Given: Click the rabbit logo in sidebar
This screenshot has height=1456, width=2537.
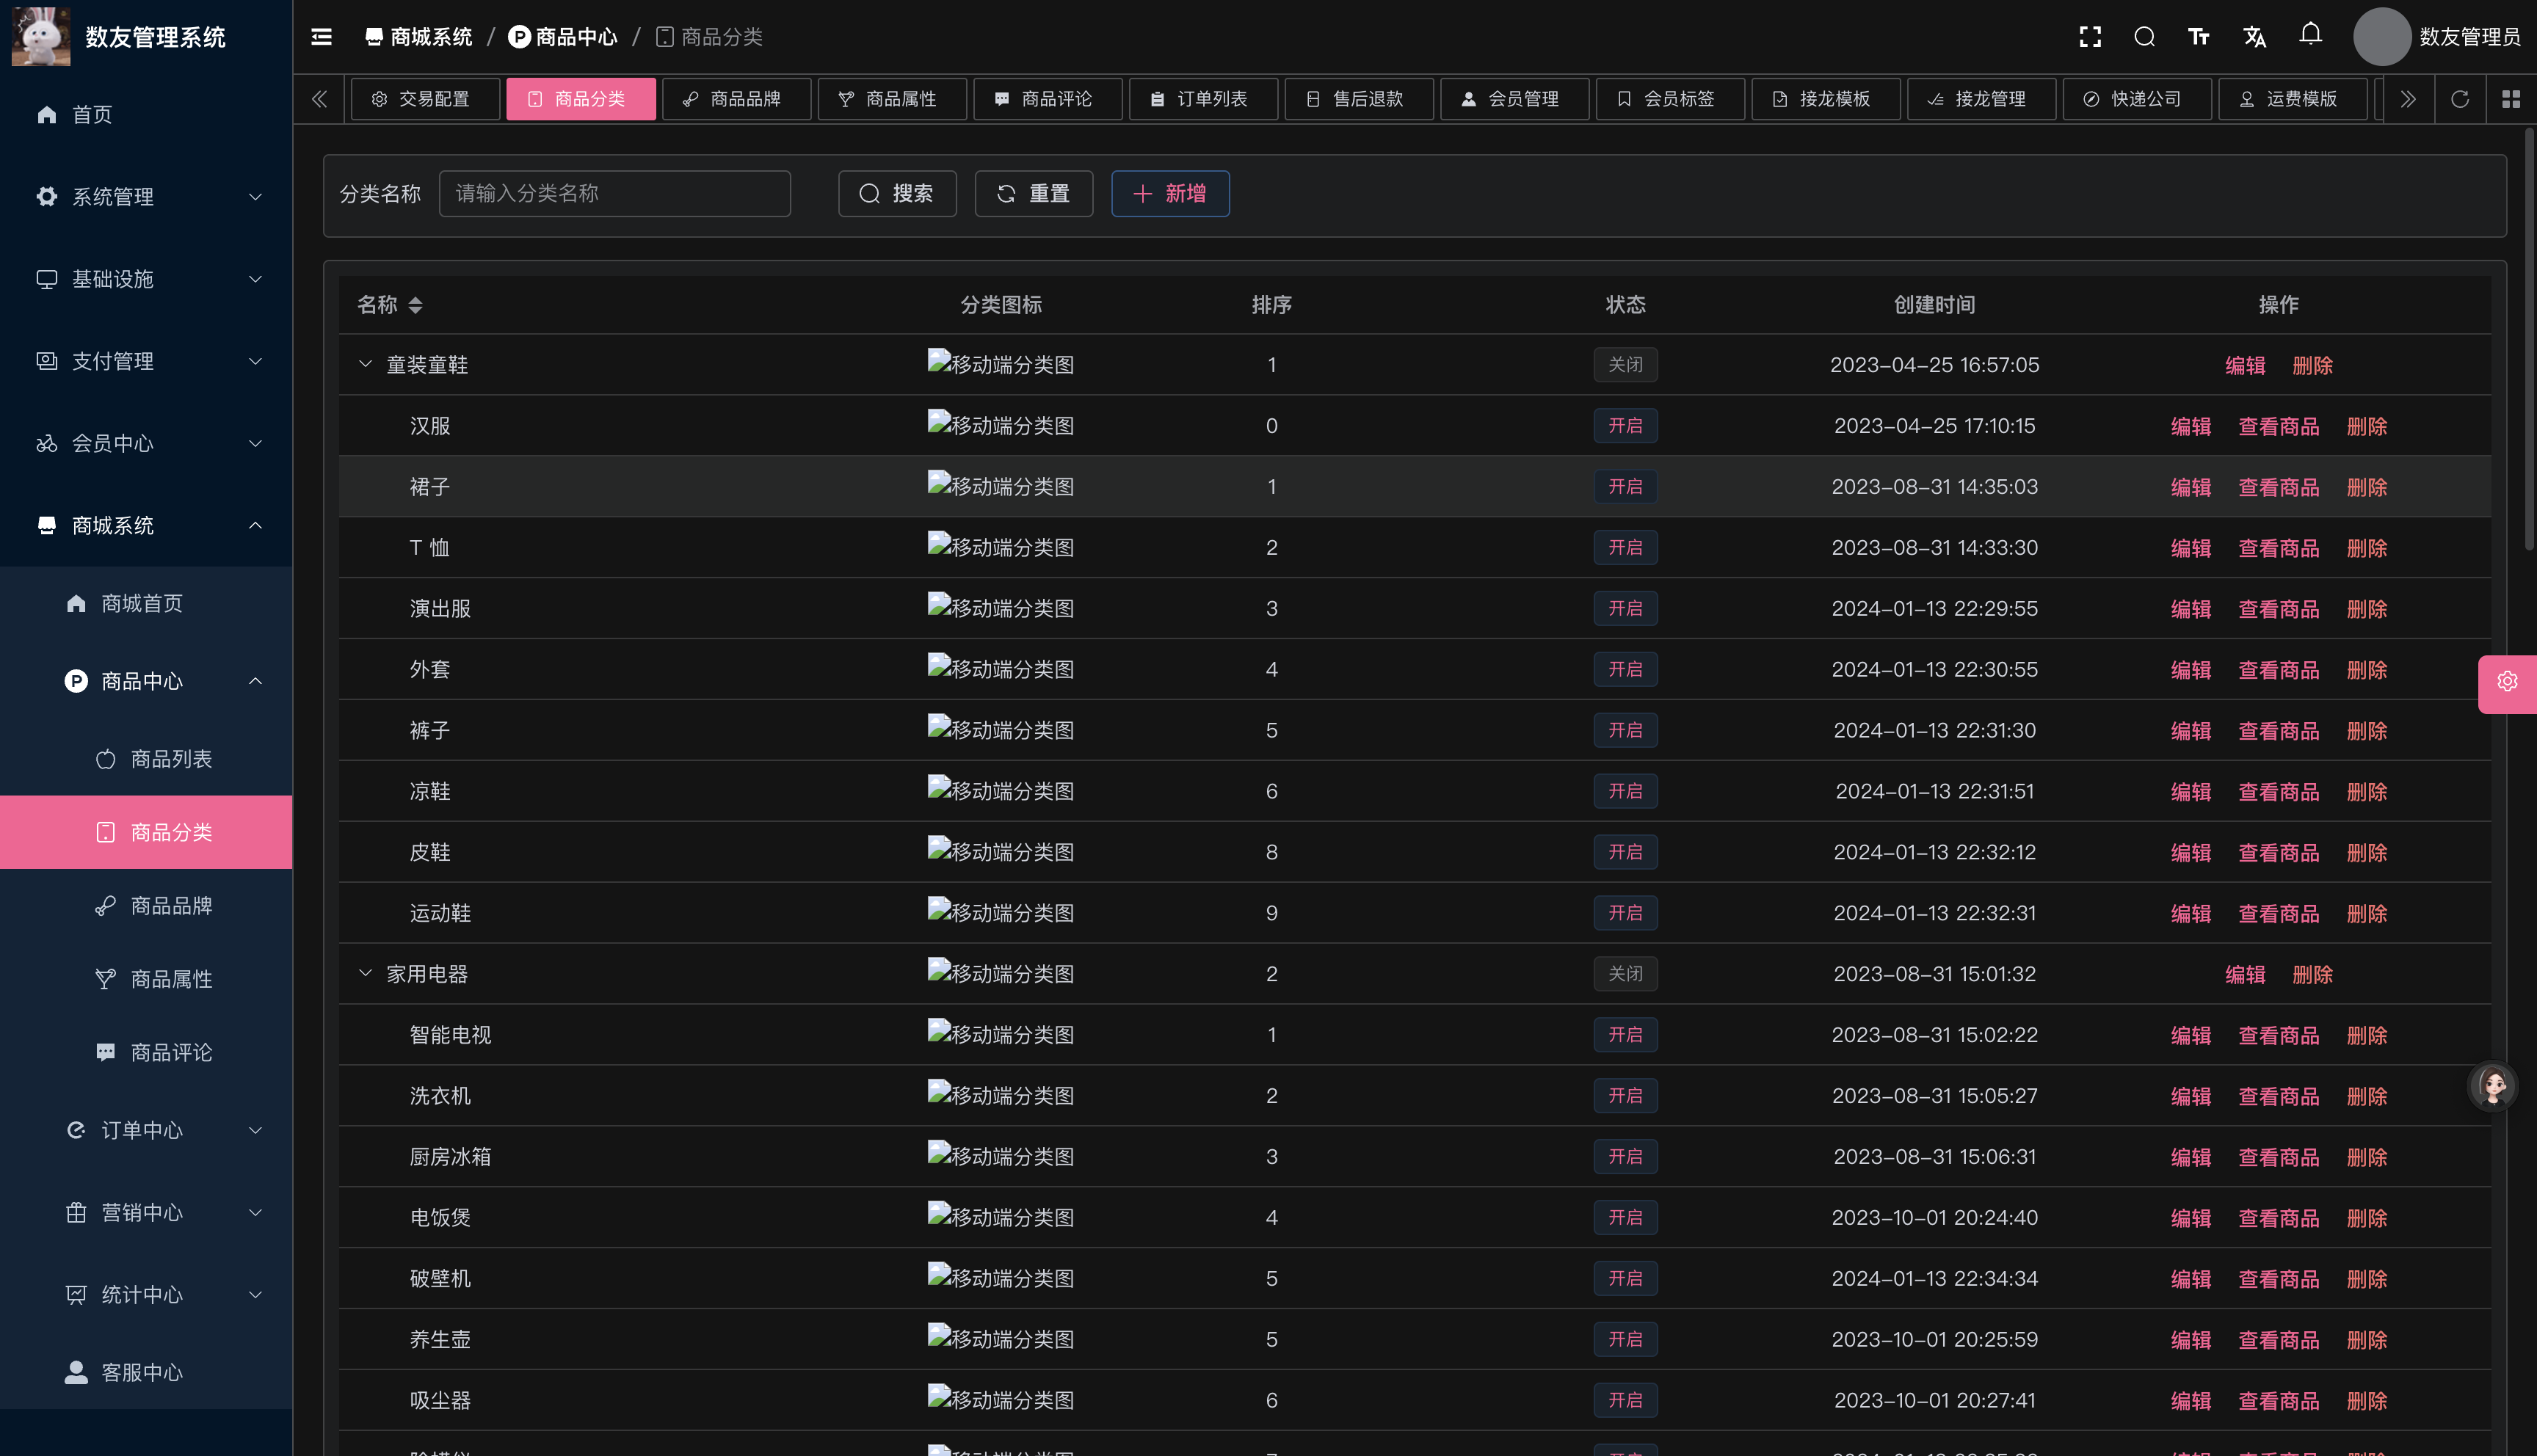Looking at the screenshot, I should point(41,37).
